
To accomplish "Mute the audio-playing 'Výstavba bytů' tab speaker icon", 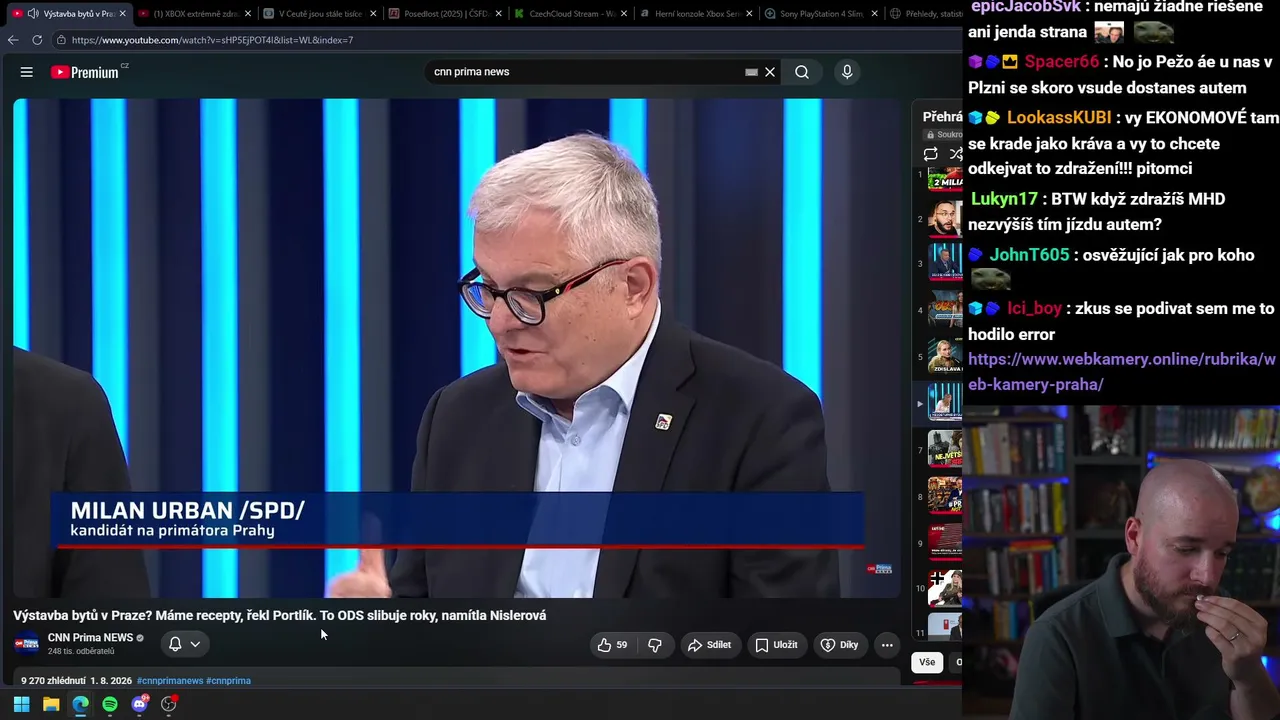I will [x=33, y=14].
